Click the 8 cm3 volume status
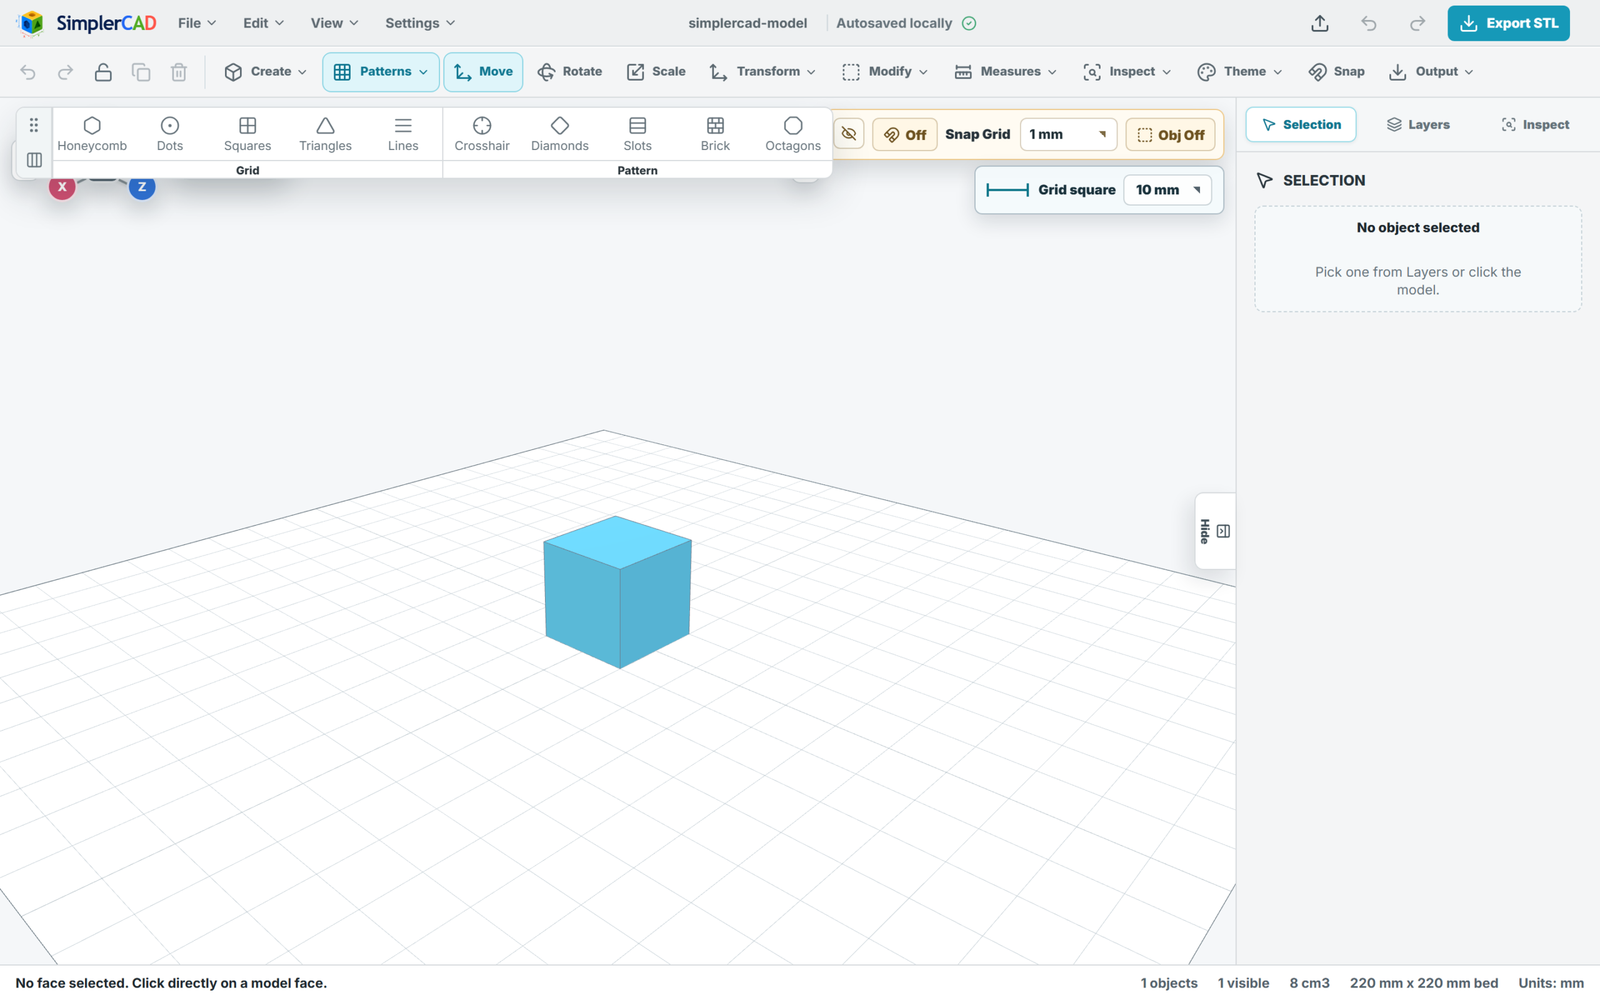 pyautogui.click(x=1309, y=983)
